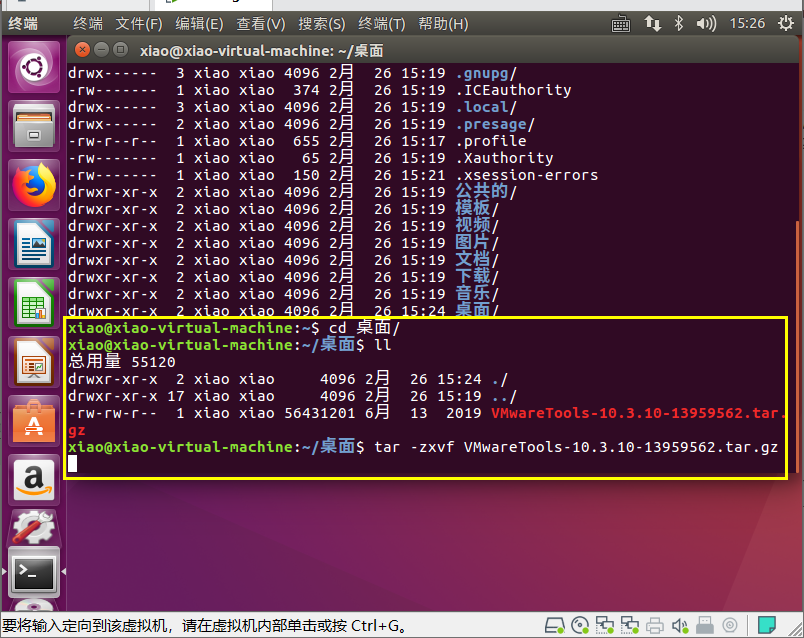Click VMware USB device status icon
The image size is (804, 638).
click(x=705, y=625)
